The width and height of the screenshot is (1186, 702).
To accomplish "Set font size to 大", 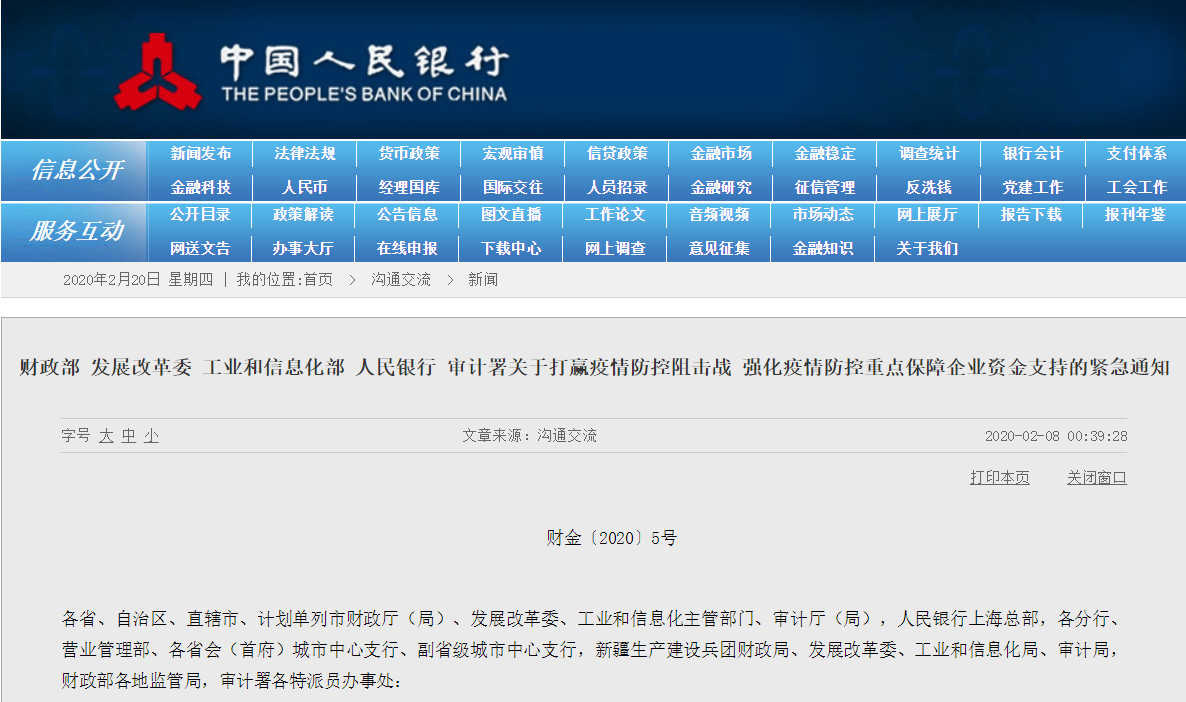I will 106,436.
